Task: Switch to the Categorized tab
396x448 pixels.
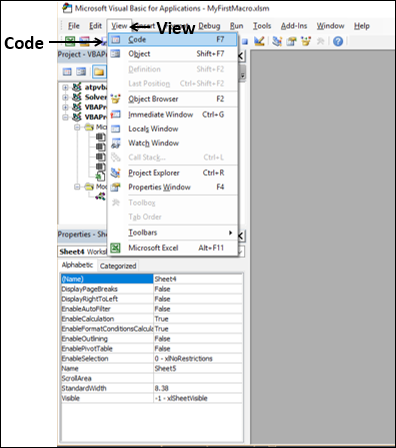Action: (x=118, y=266)
